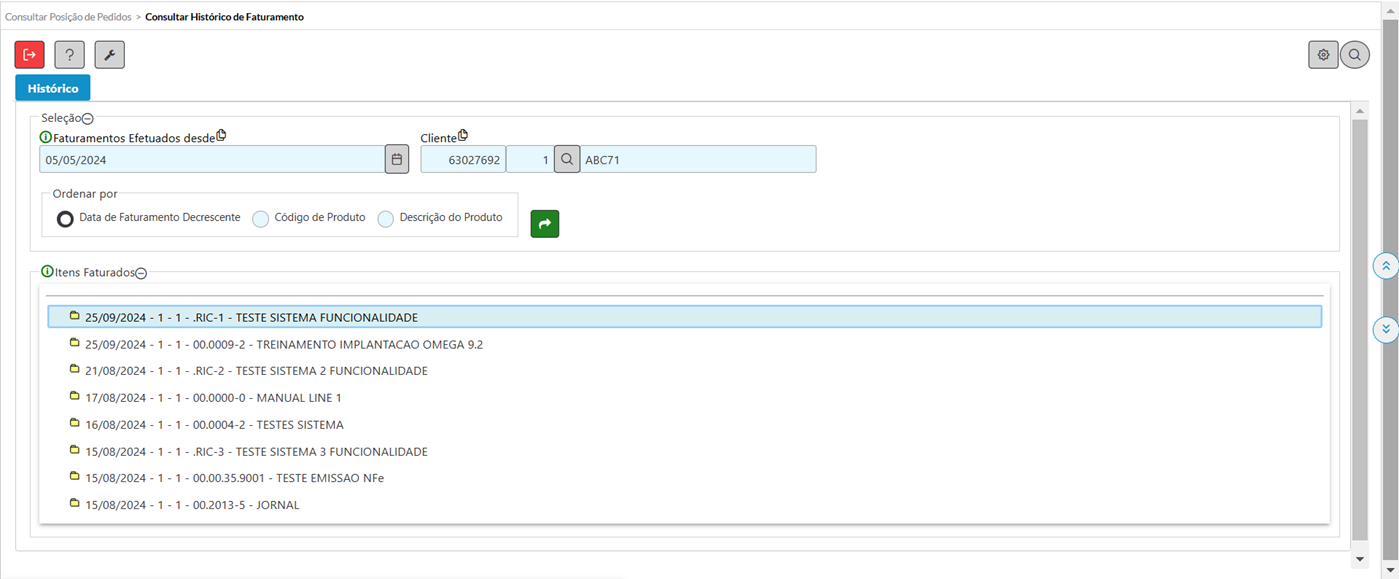This screenshot has width=1399, height=579.
Task: Click the wrench tools icon
Action: tap(109, 55)
